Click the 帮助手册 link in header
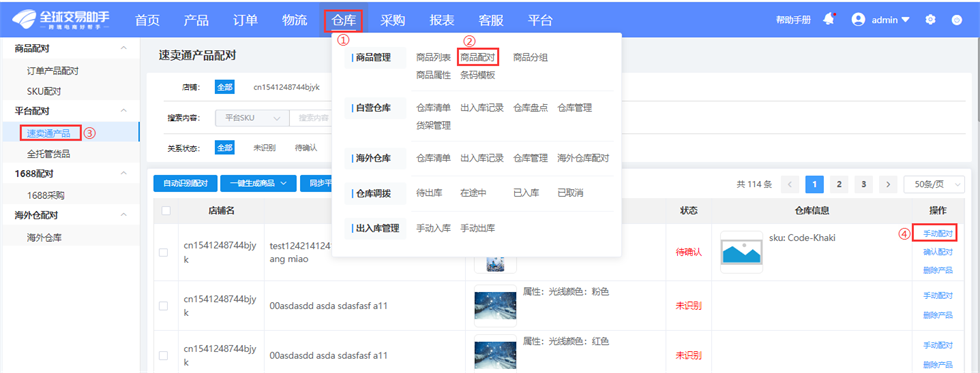This screenshot has width=980, height=373. (x=793, y=20)
